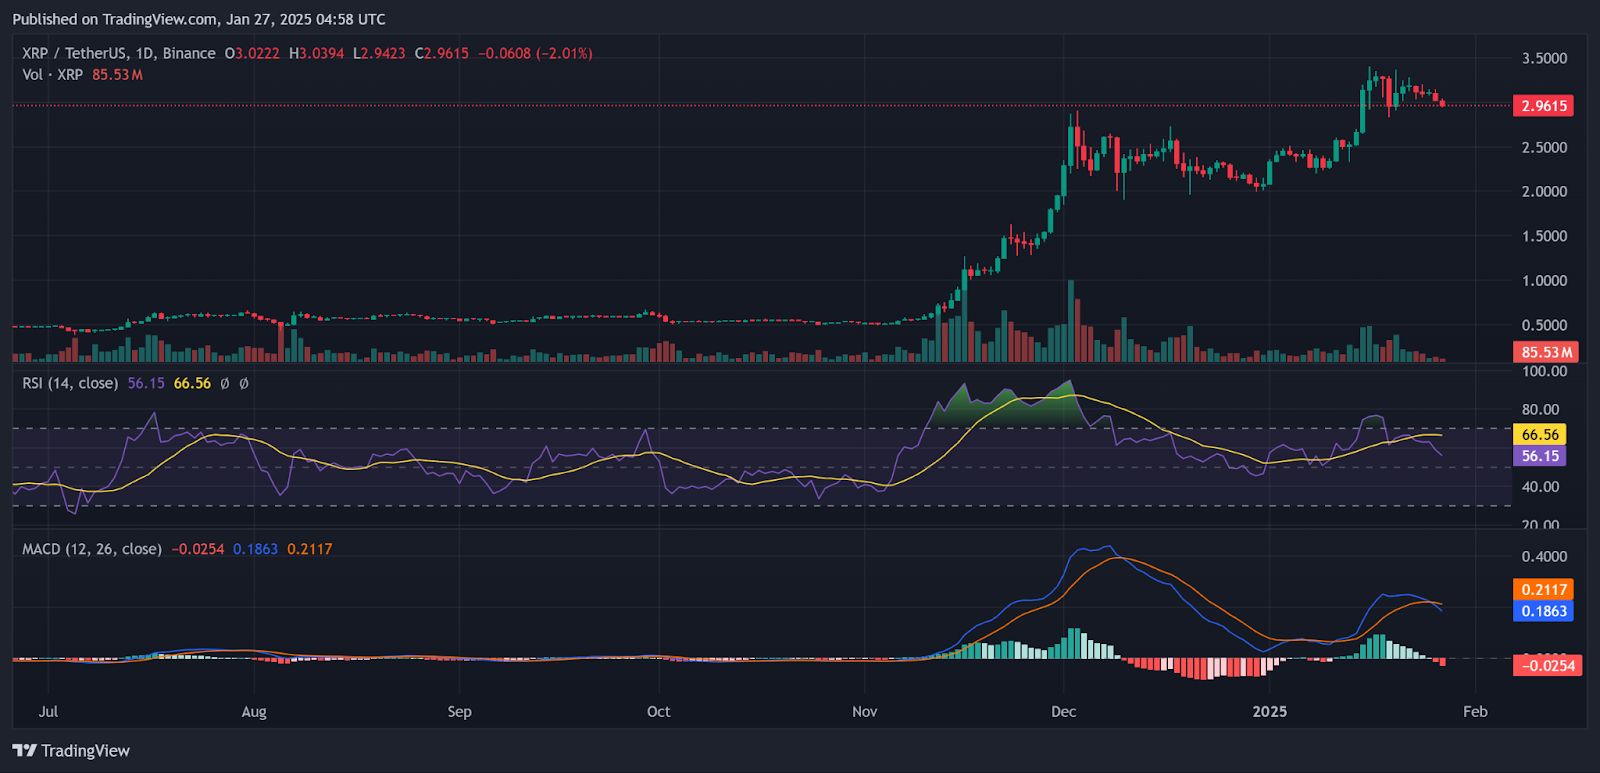Click the RSI (14, close) indicator label
This screenshot has width=1600, height=773.
pos(70,383)
